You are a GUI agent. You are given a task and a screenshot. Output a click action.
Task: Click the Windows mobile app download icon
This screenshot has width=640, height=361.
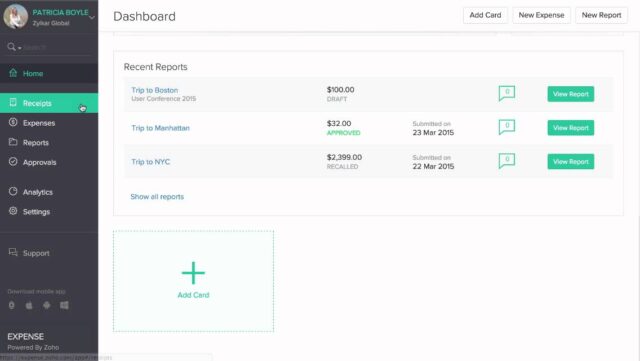coord(64,305)
